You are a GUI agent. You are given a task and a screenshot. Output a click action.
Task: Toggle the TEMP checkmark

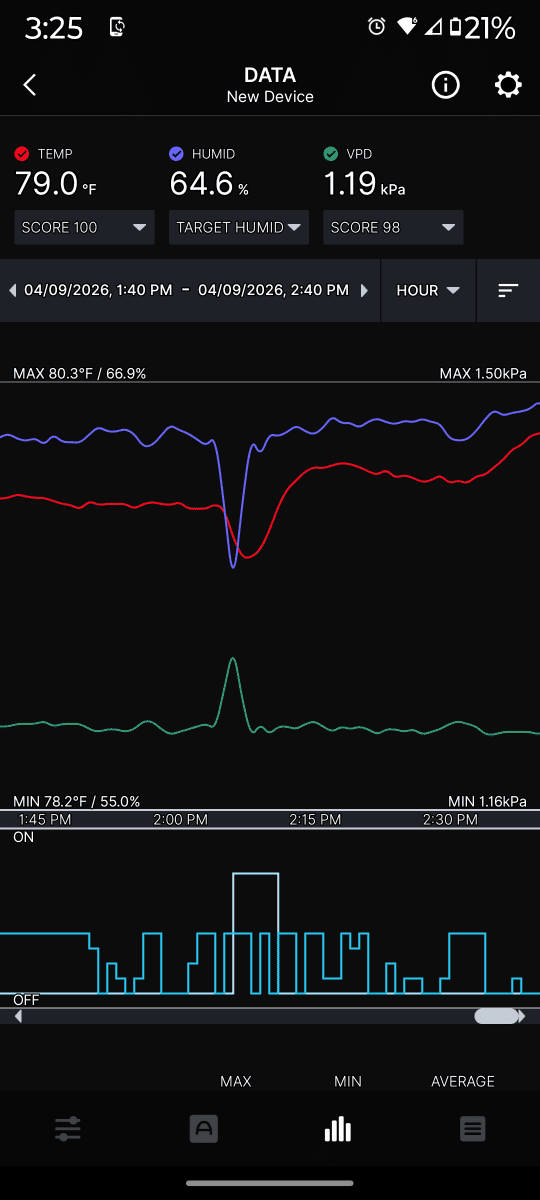(22, 154)
